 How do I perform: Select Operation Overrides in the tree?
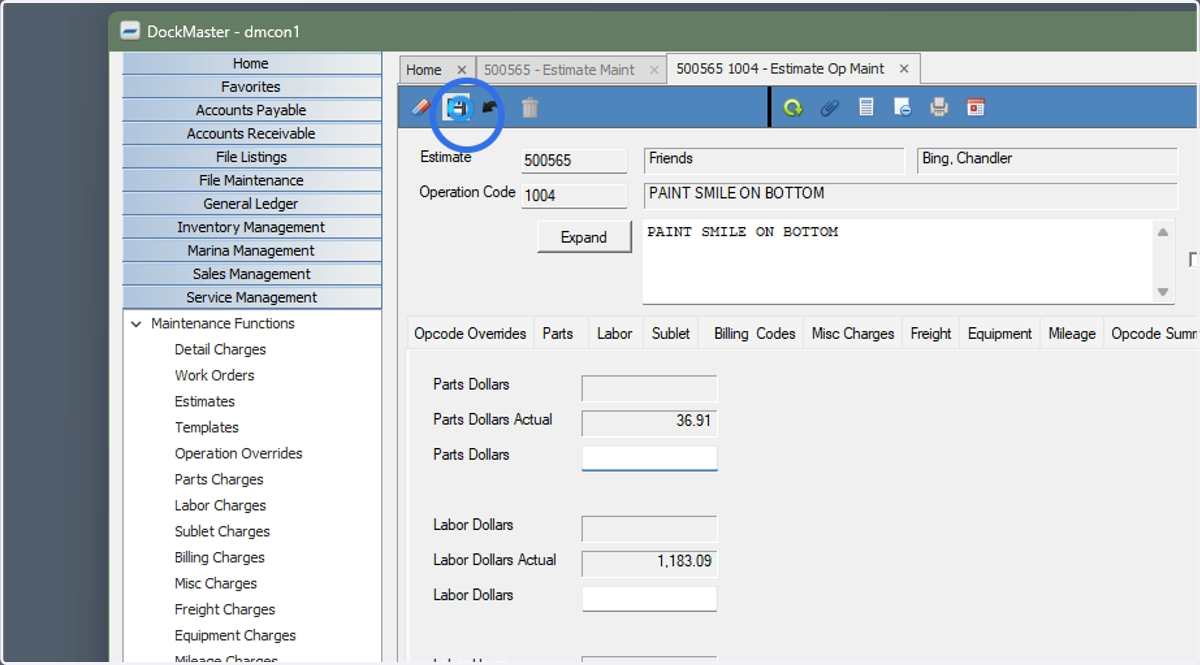(238, 454)
